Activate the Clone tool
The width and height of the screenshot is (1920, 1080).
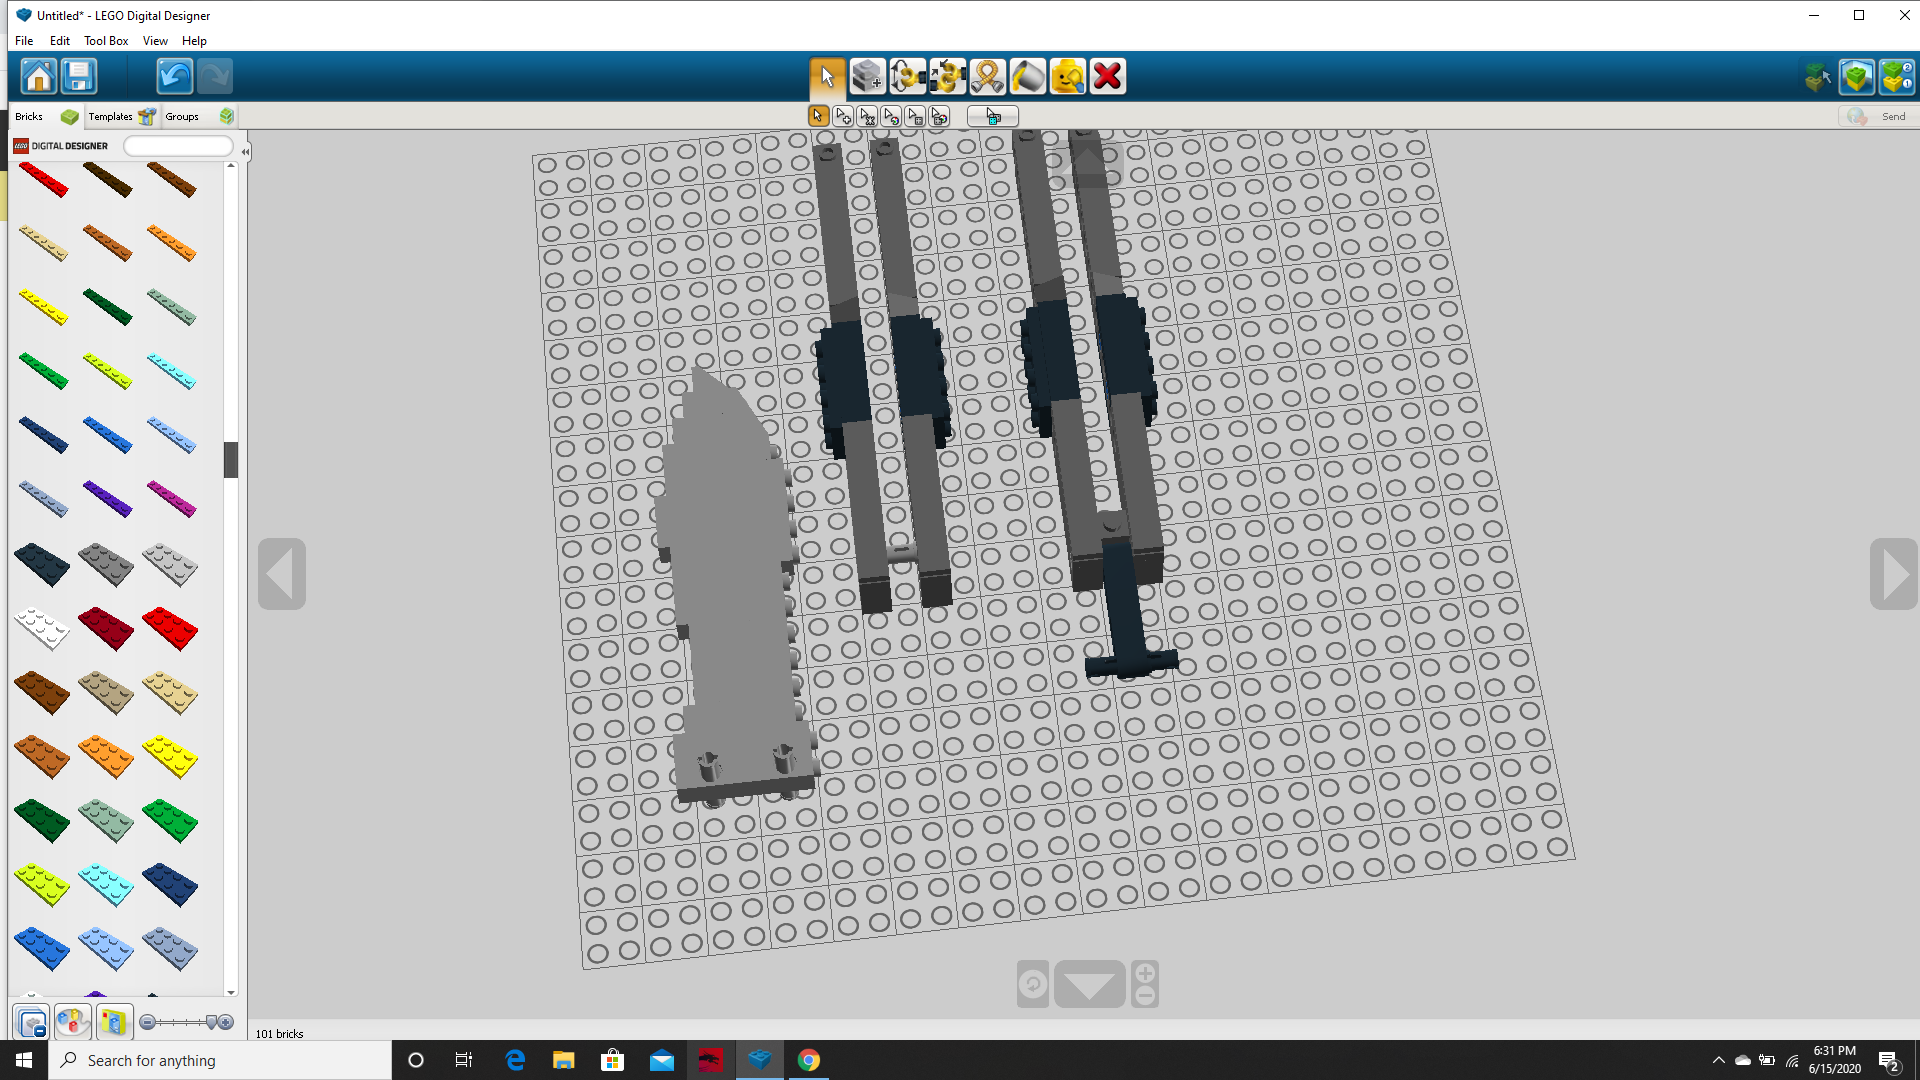[867, 75]
